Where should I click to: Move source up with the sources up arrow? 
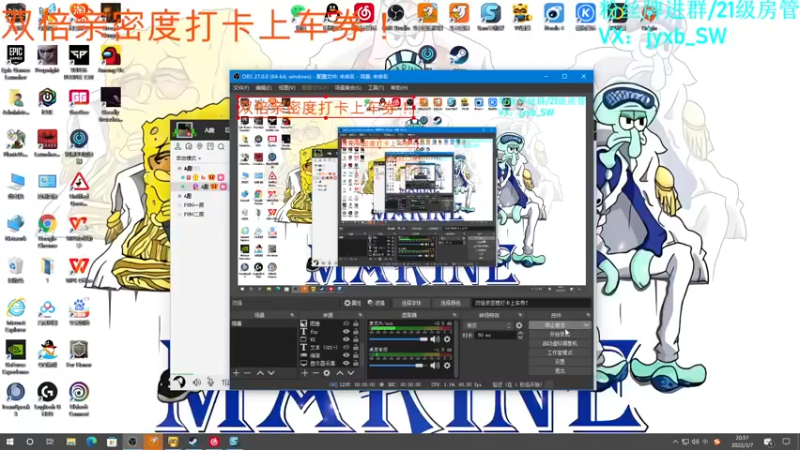340,373
